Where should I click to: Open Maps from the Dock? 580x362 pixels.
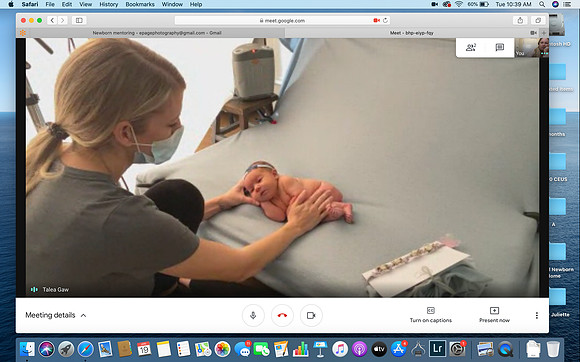203,349
